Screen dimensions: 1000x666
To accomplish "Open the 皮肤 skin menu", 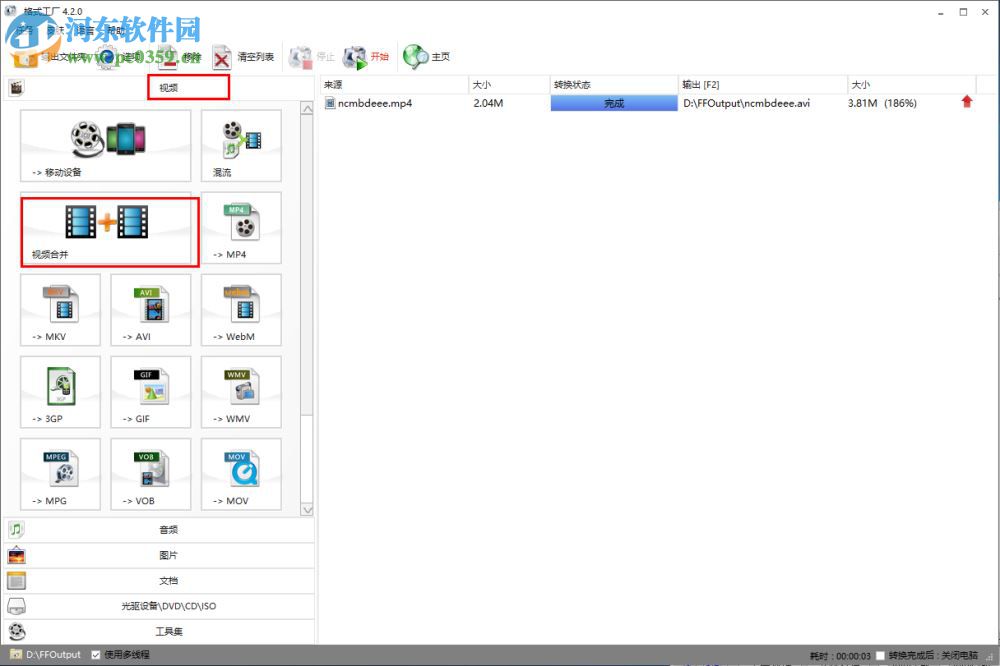I will coord(55,30).
